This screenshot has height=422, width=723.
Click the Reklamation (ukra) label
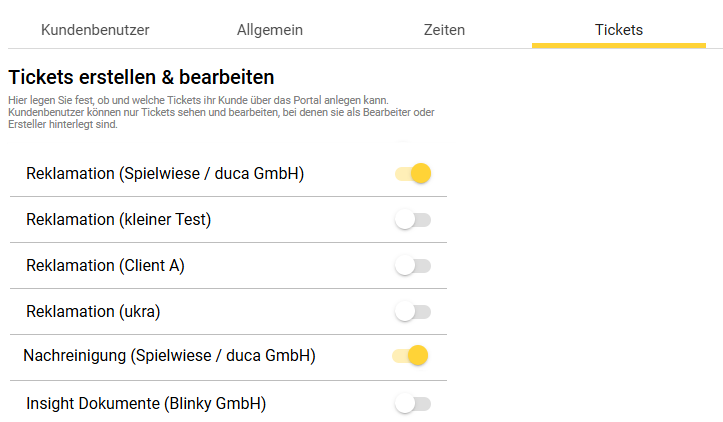93,312
